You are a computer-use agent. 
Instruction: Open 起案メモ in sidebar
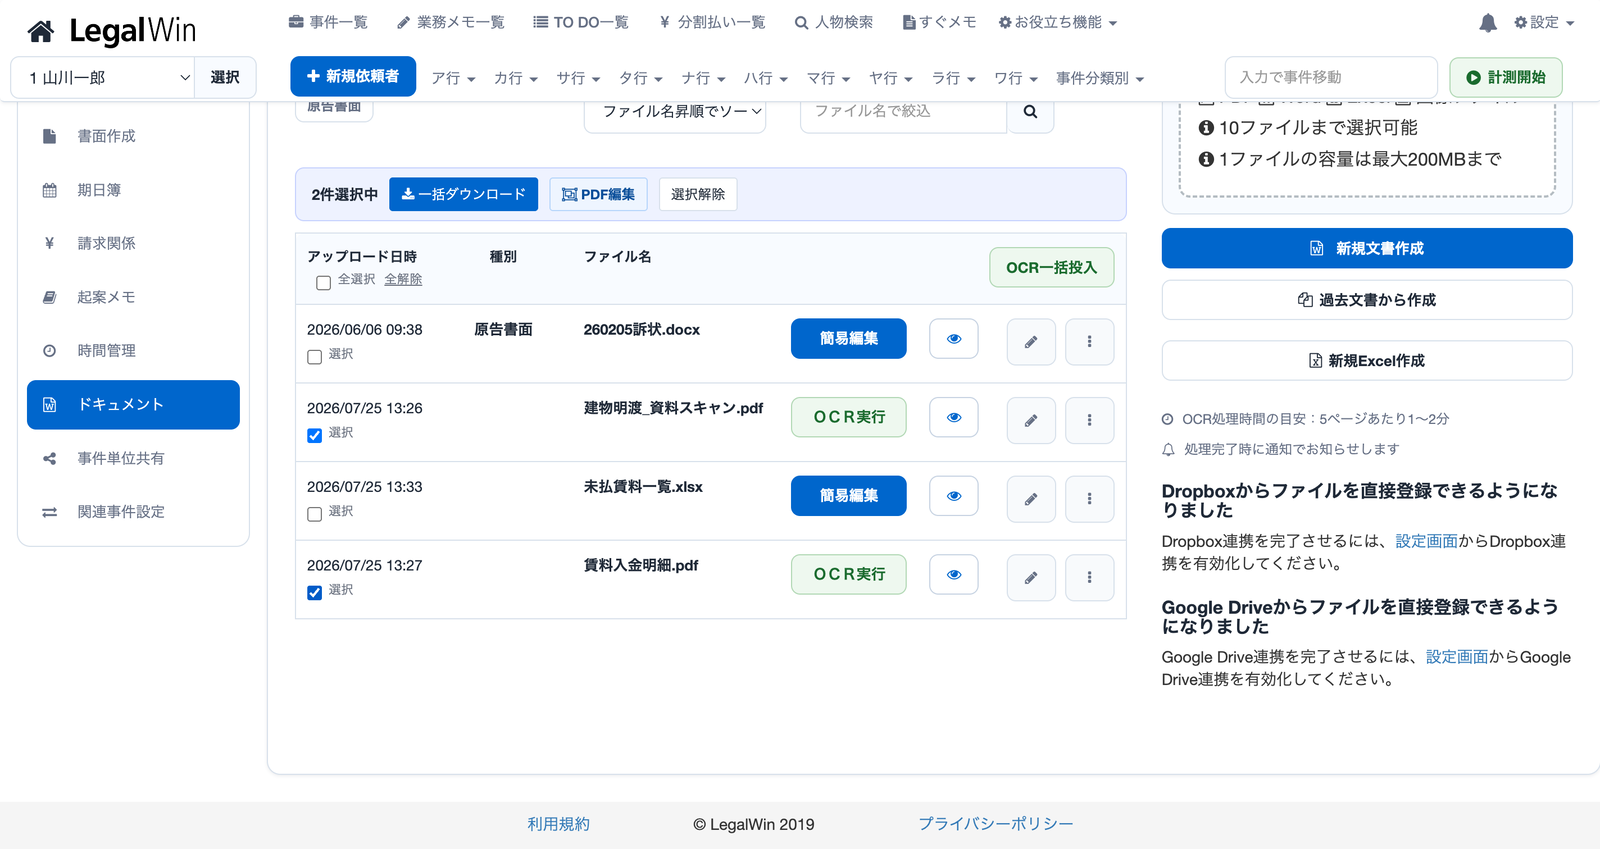[133, 297]
